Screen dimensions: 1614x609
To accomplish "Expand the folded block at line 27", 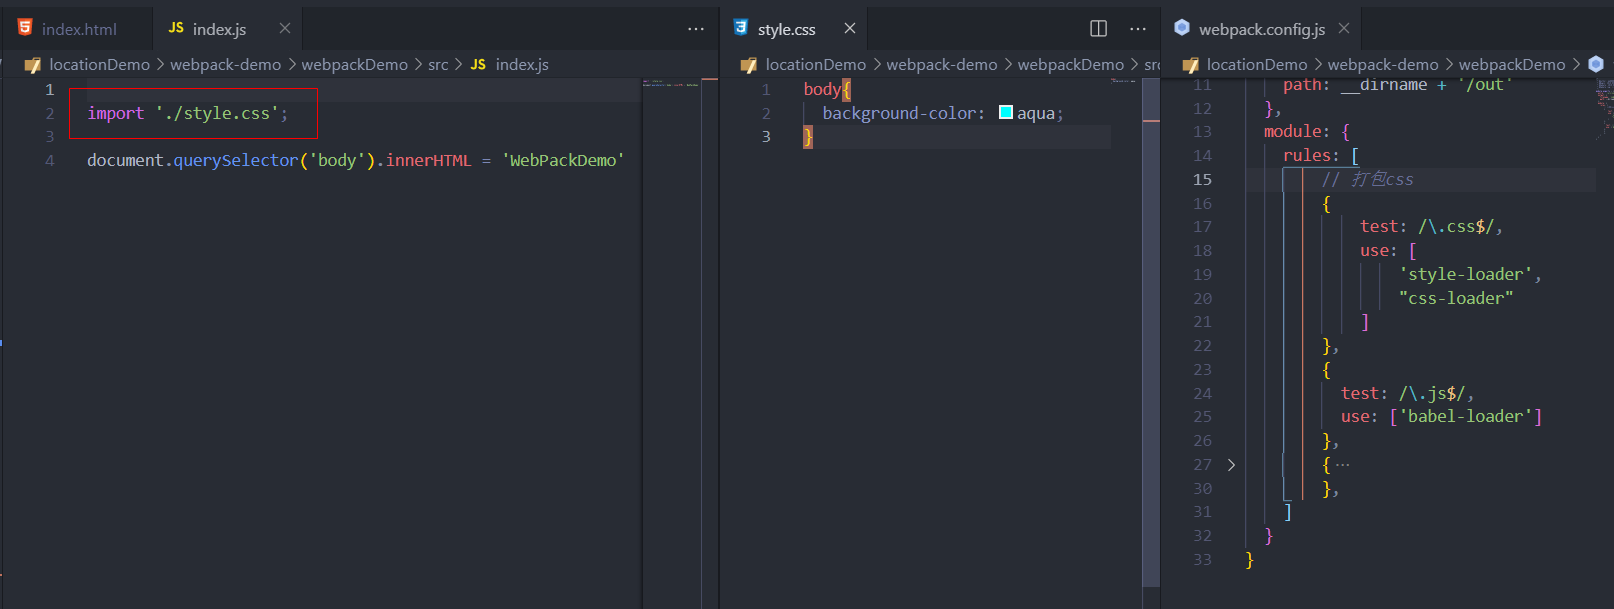I will coord(1231,465).
